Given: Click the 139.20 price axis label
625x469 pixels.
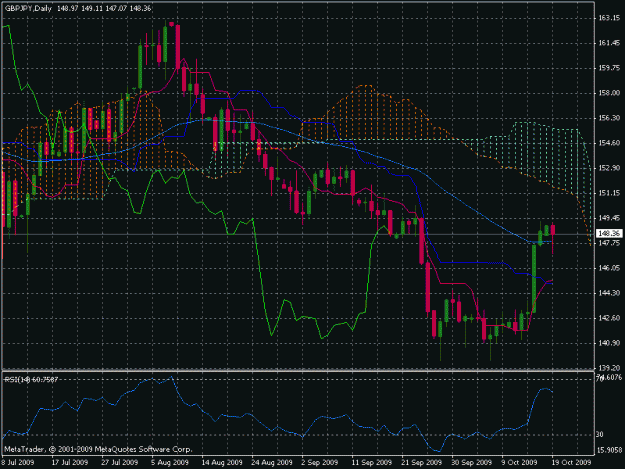Looking at the screenshot, I should (609, 368).
